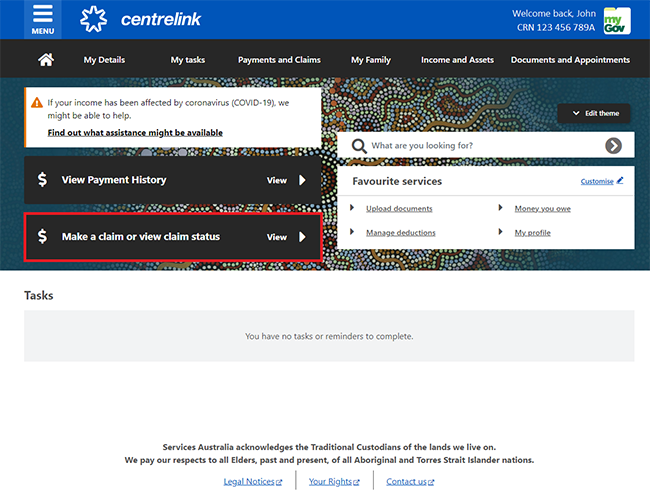Click Make a claim or view claim status

click(173, 237)
